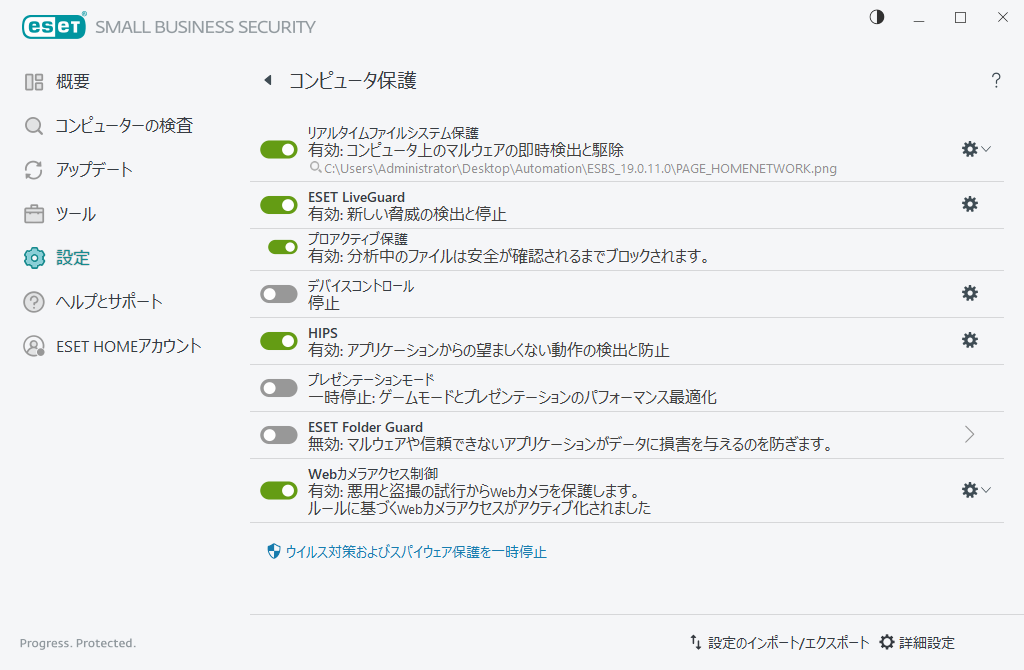Click the デバイスコントロール gear icon
Viewport: 1024px width, 670px height.
(968, 293)
